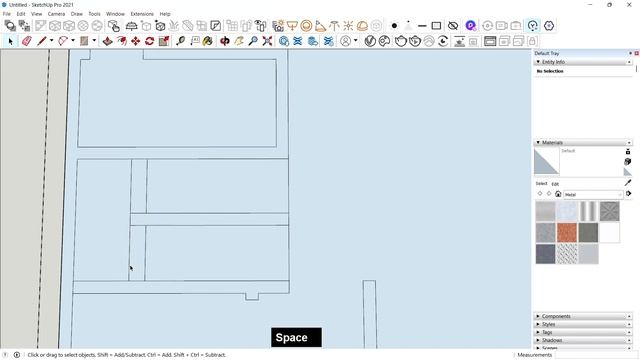The image size is (640, 360).
Task: Switch to materials Edit tab
Action: click(x=555, y=184)
